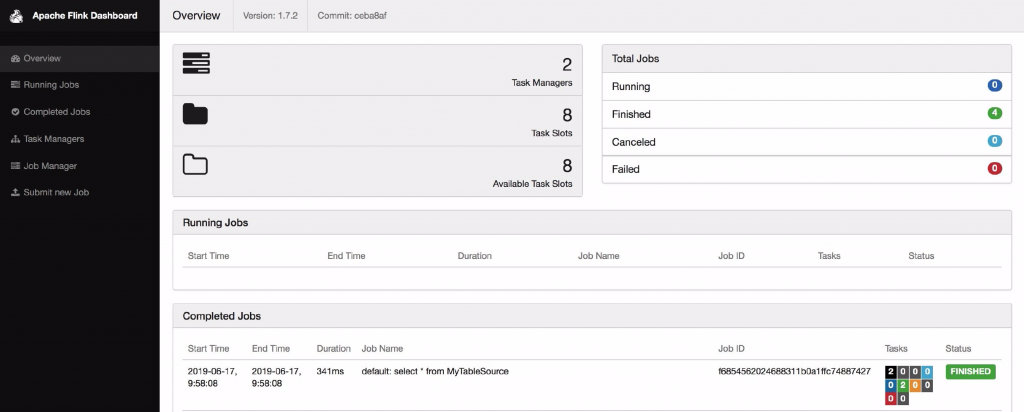
Task: Click the orange task count box
Action: 915,385
